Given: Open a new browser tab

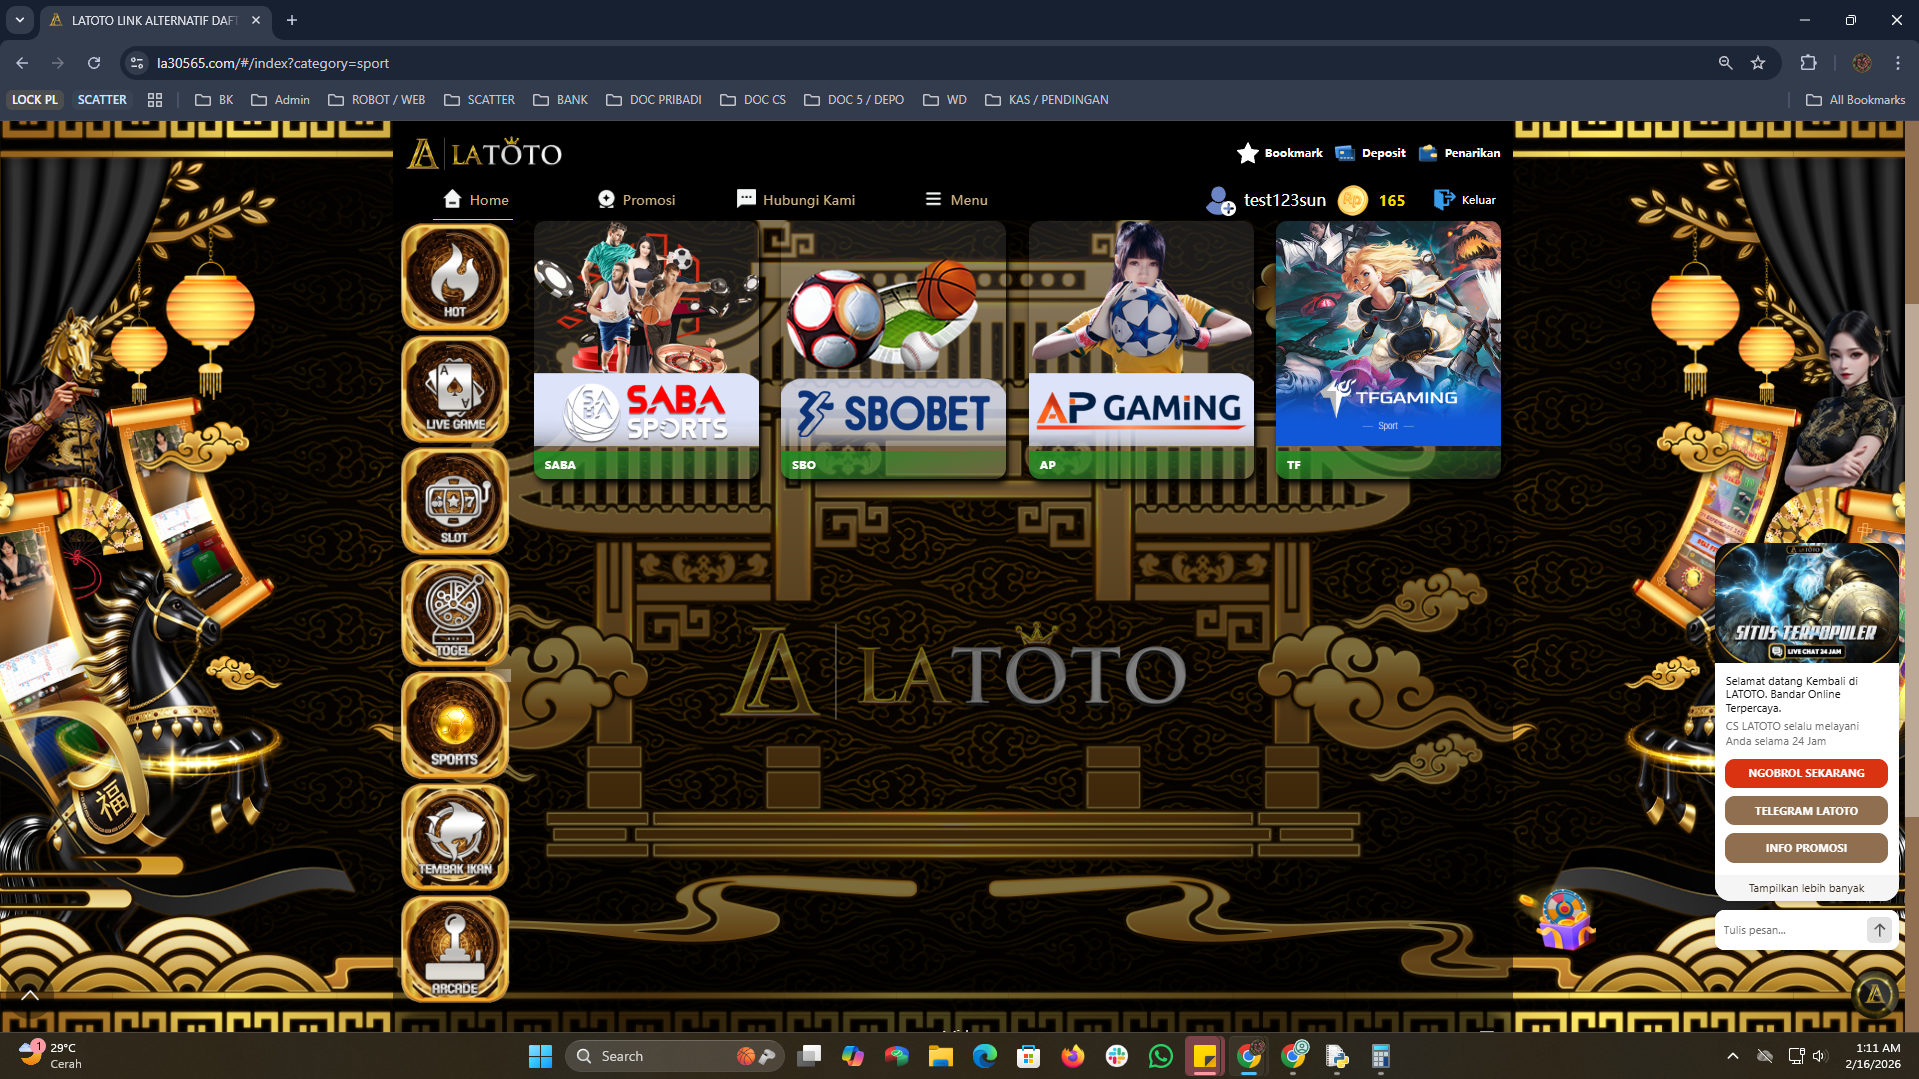Looking at the screenshot, I should coord(292,20).
